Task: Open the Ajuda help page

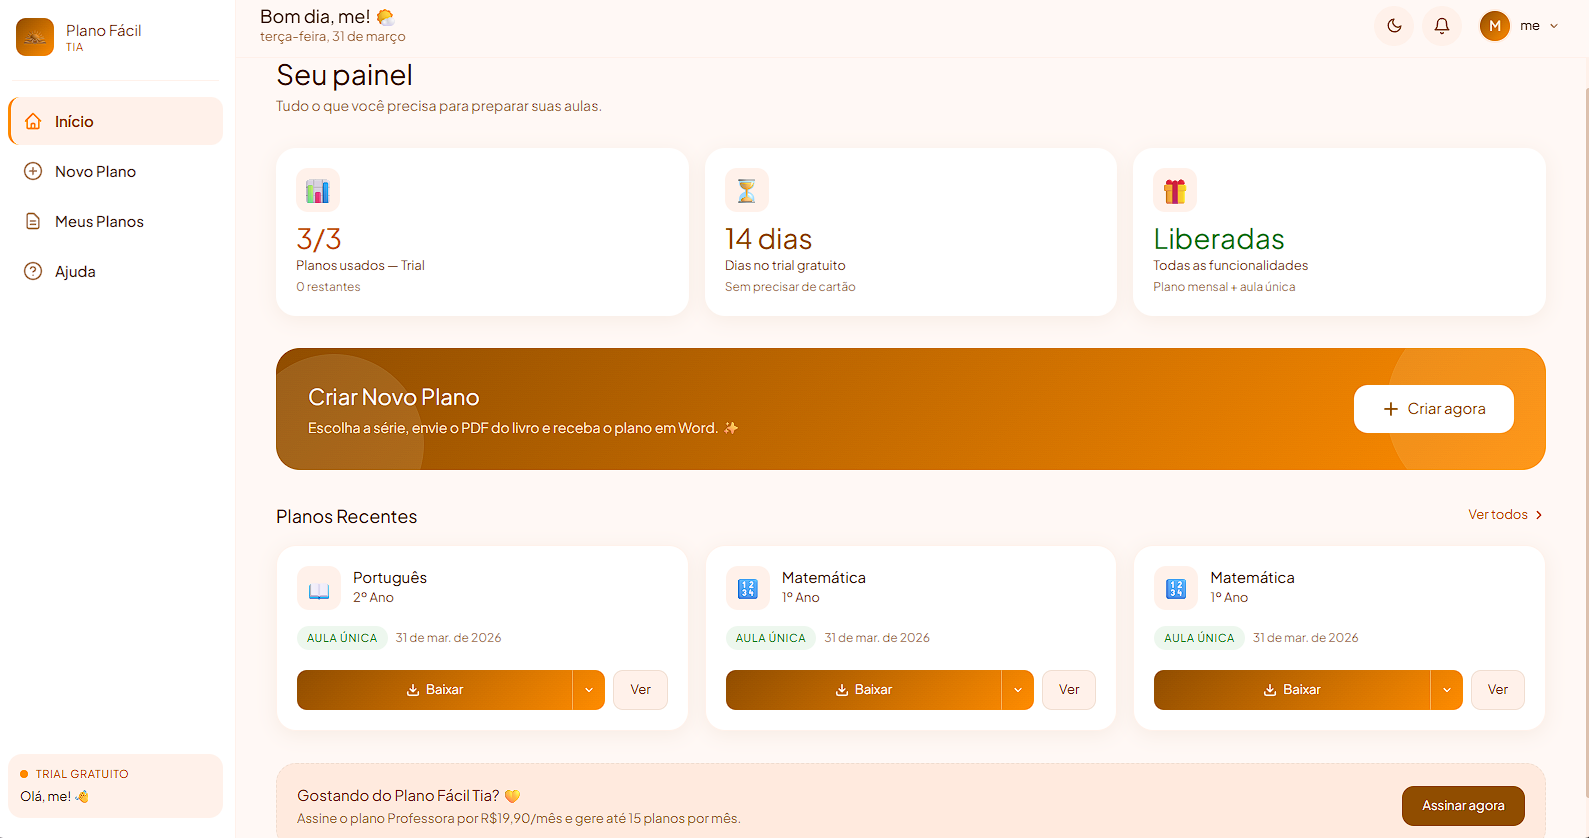Action: coord(75,272)
